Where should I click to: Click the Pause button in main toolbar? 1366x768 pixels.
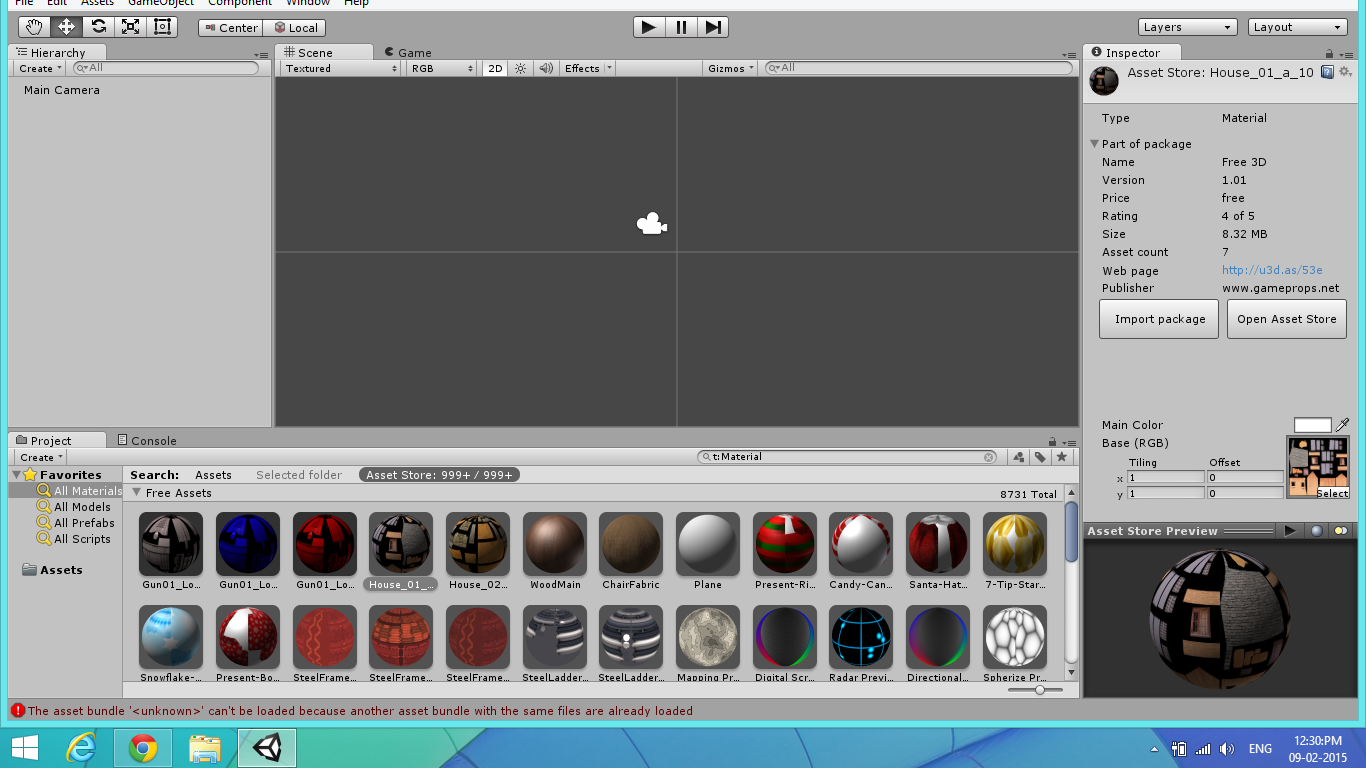coord(681,27)
